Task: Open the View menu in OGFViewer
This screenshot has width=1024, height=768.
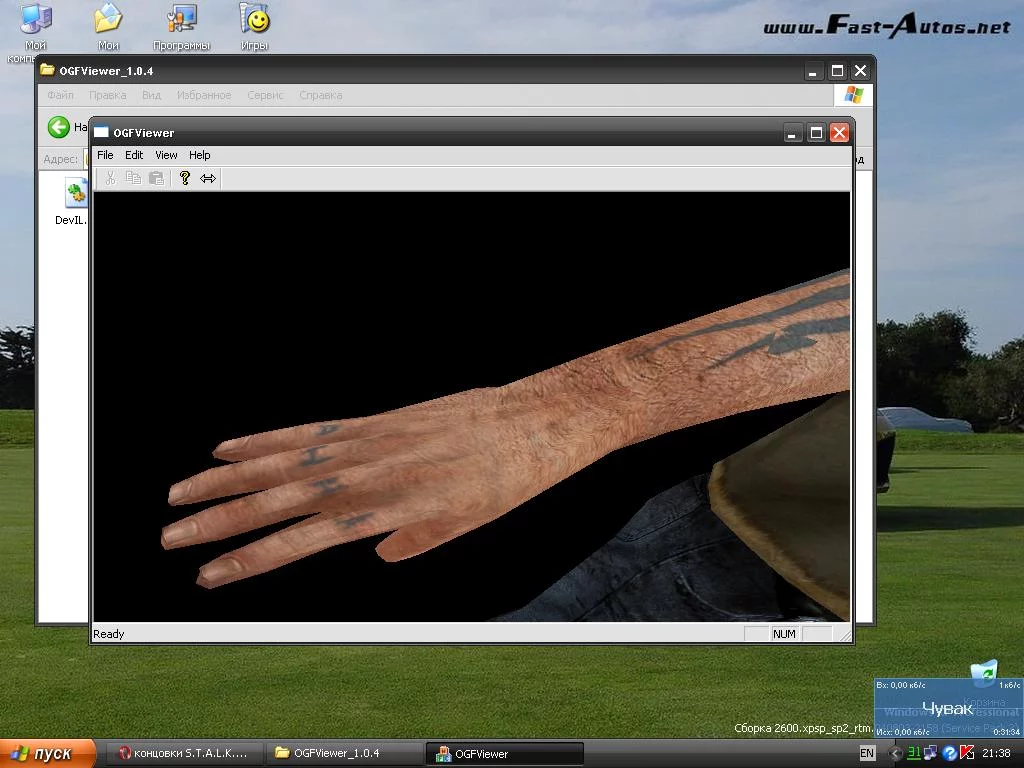Action: [166, 155]
